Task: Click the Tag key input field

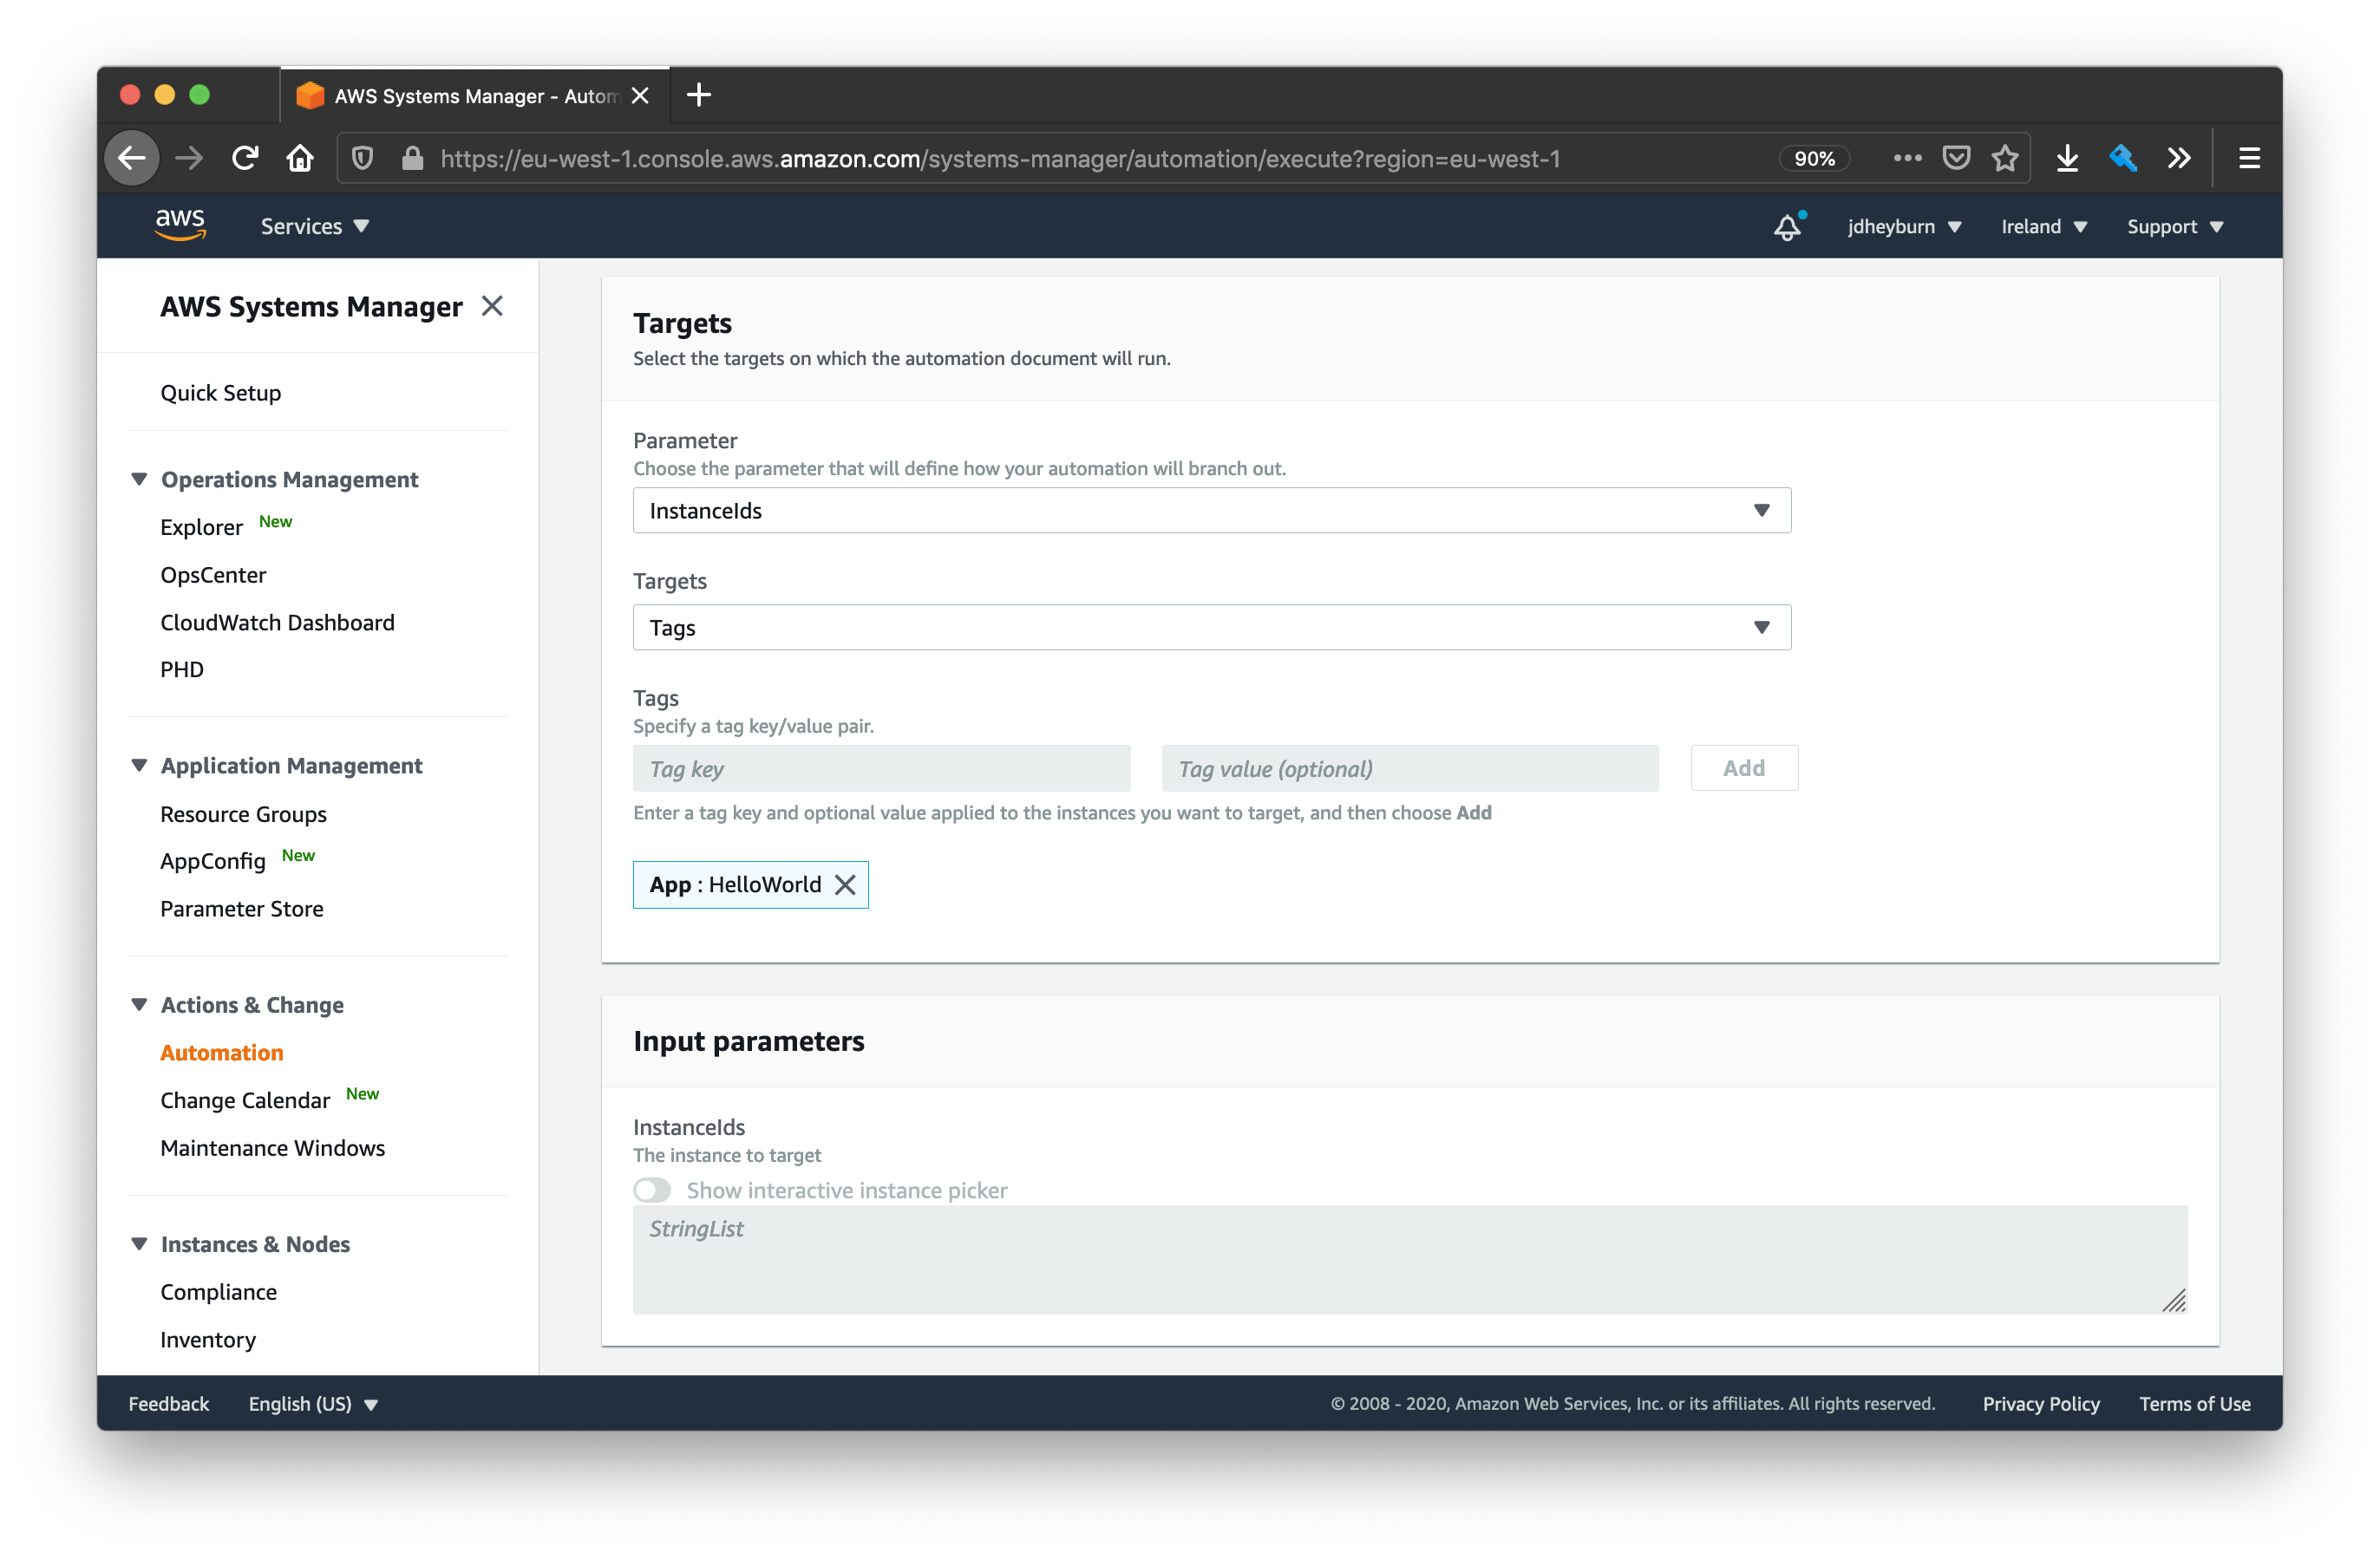Action: tap(882, 768)
